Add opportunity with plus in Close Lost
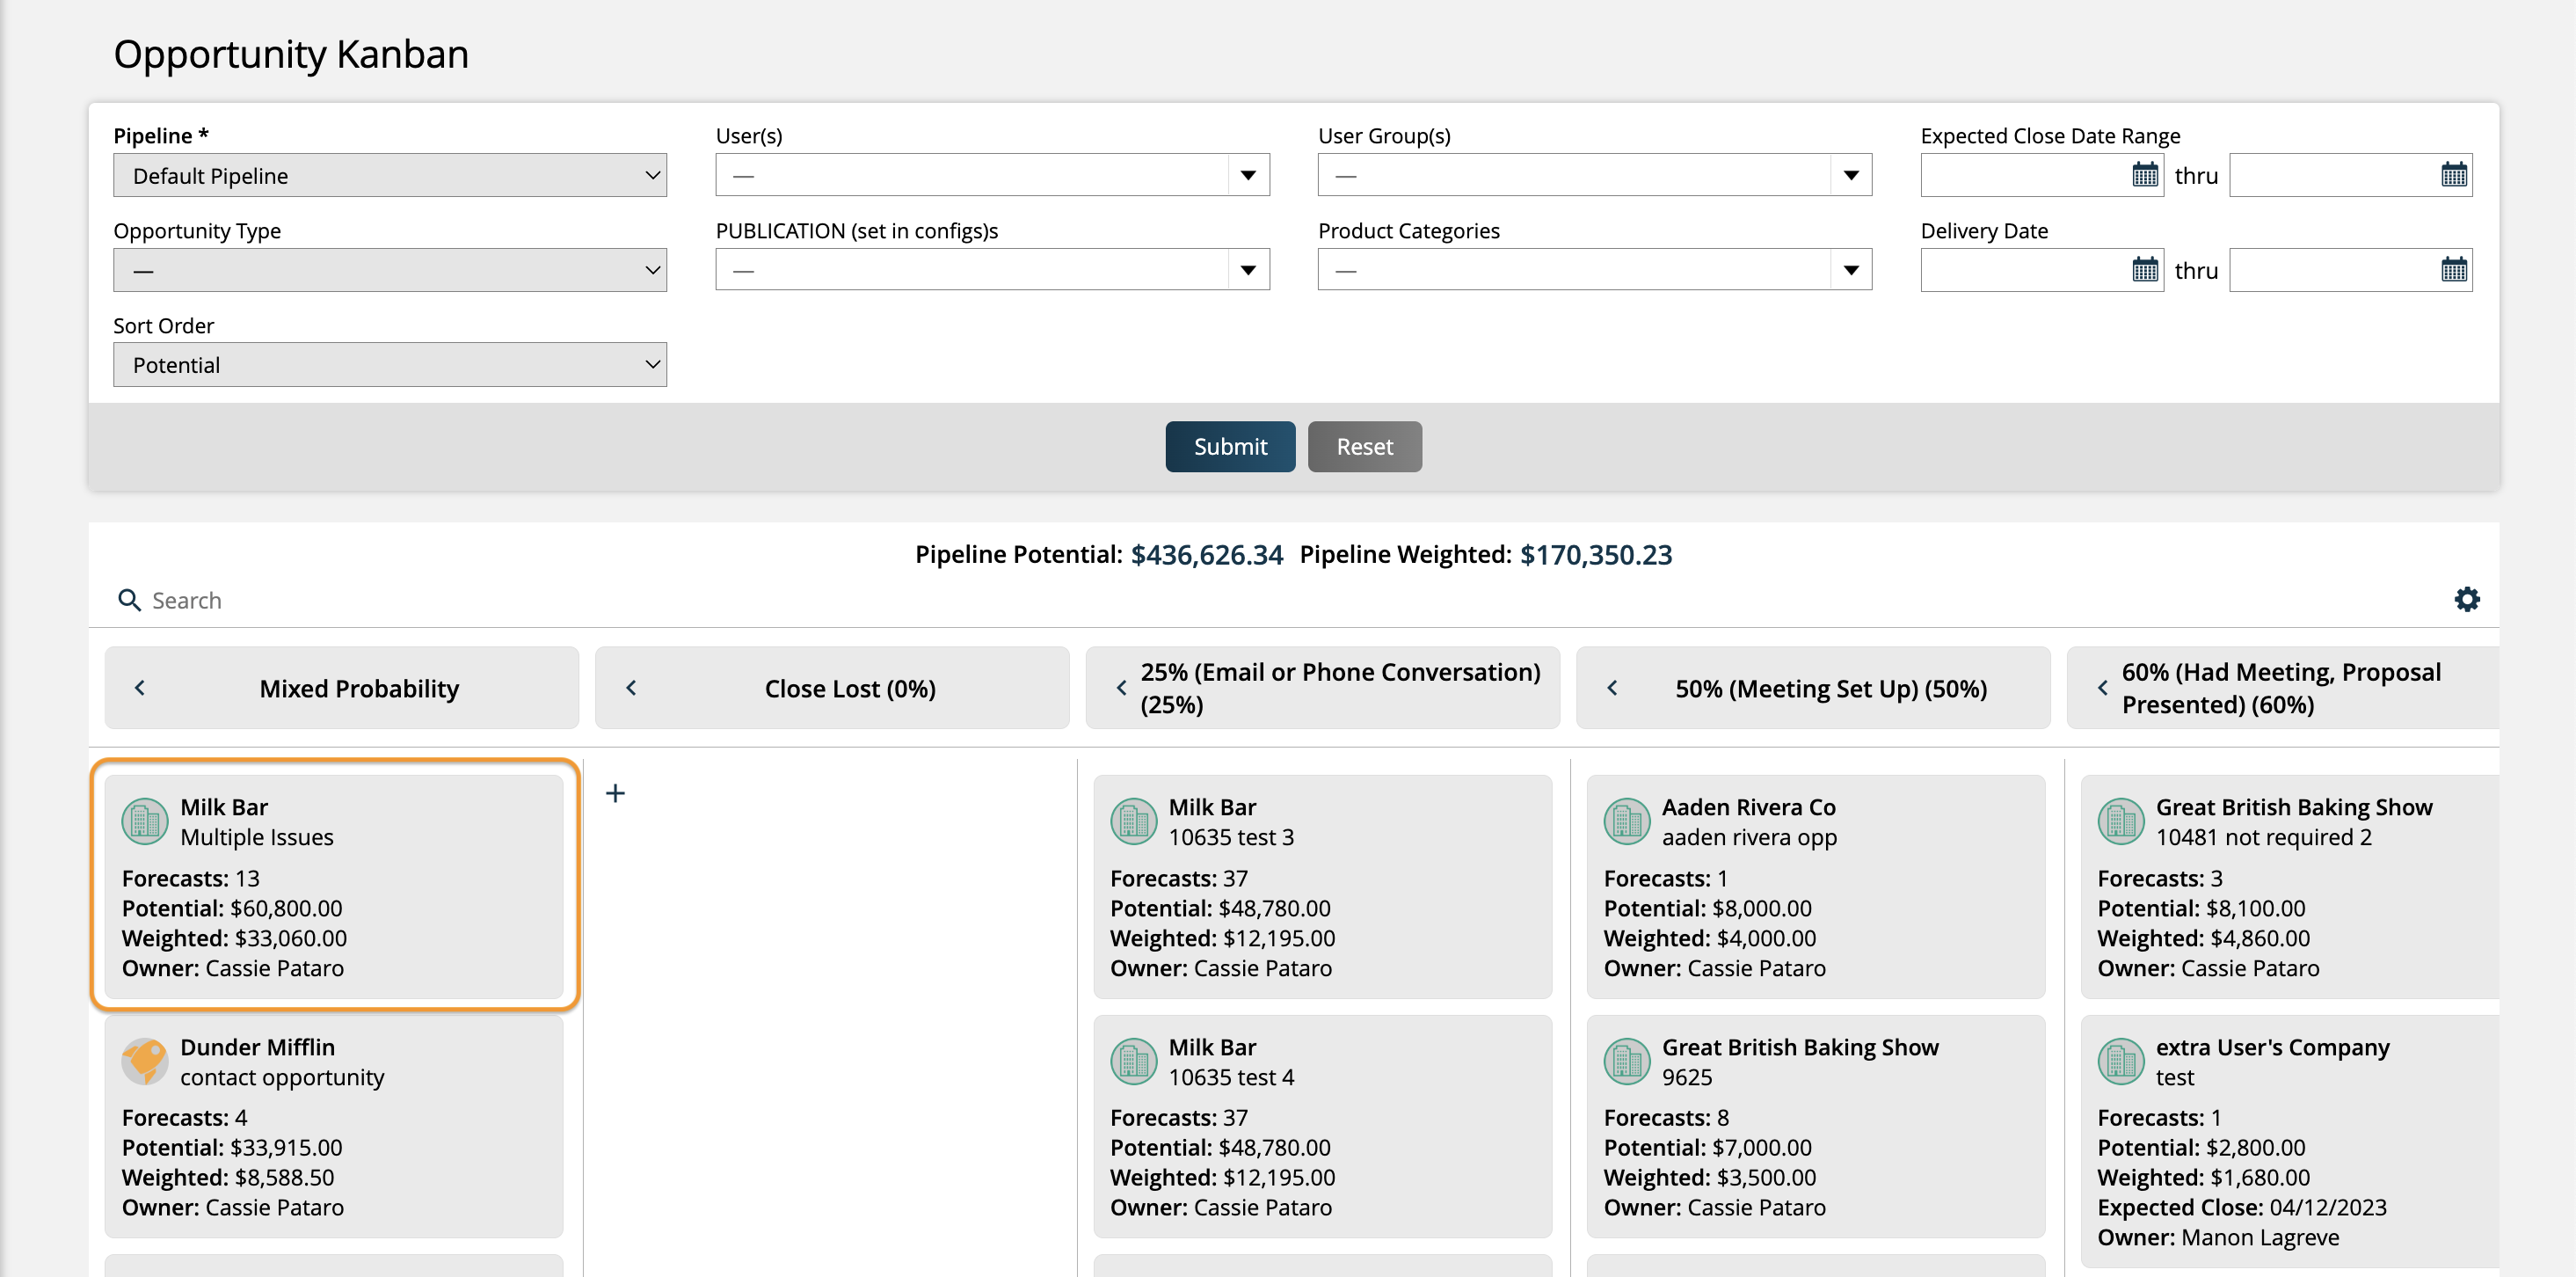2576x1277 pixels. coord(615,793)
